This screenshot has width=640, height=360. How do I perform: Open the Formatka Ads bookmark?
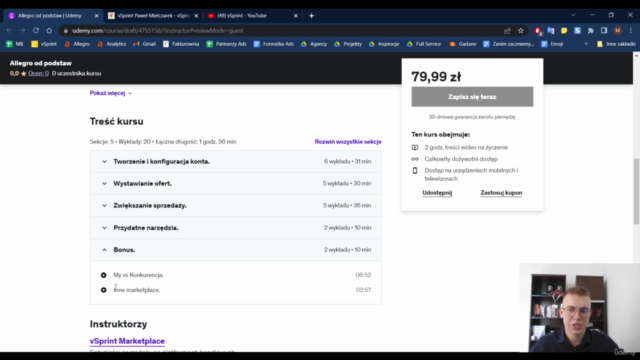pos(273,44)
